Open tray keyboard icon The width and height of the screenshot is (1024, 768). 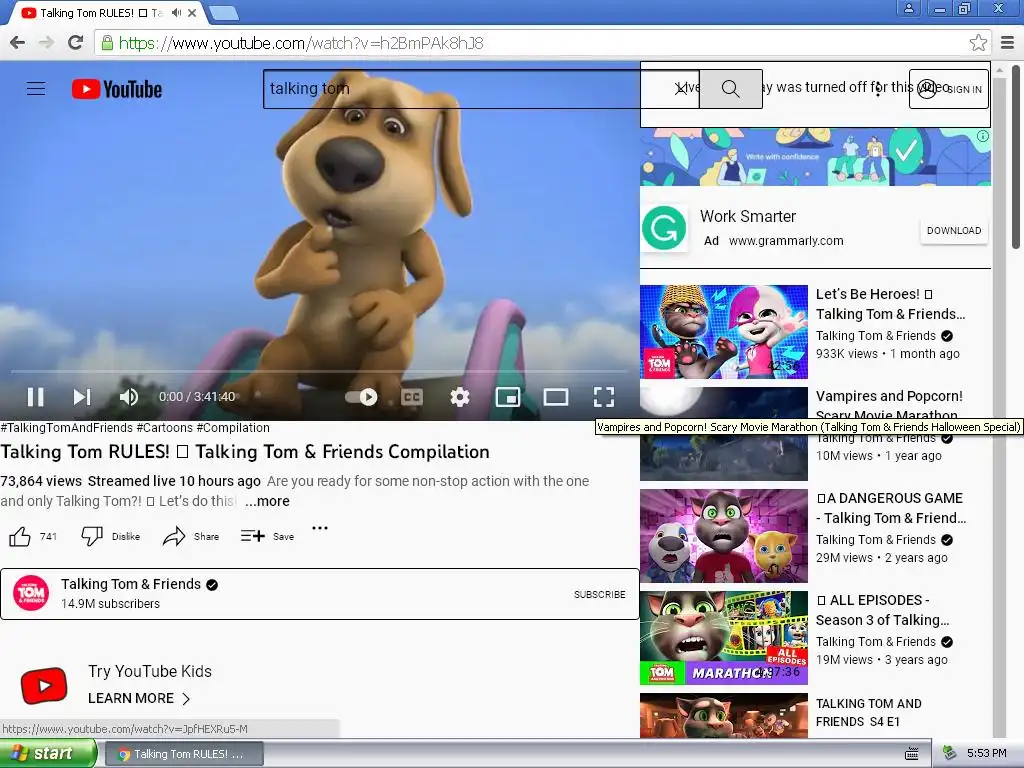912,754
